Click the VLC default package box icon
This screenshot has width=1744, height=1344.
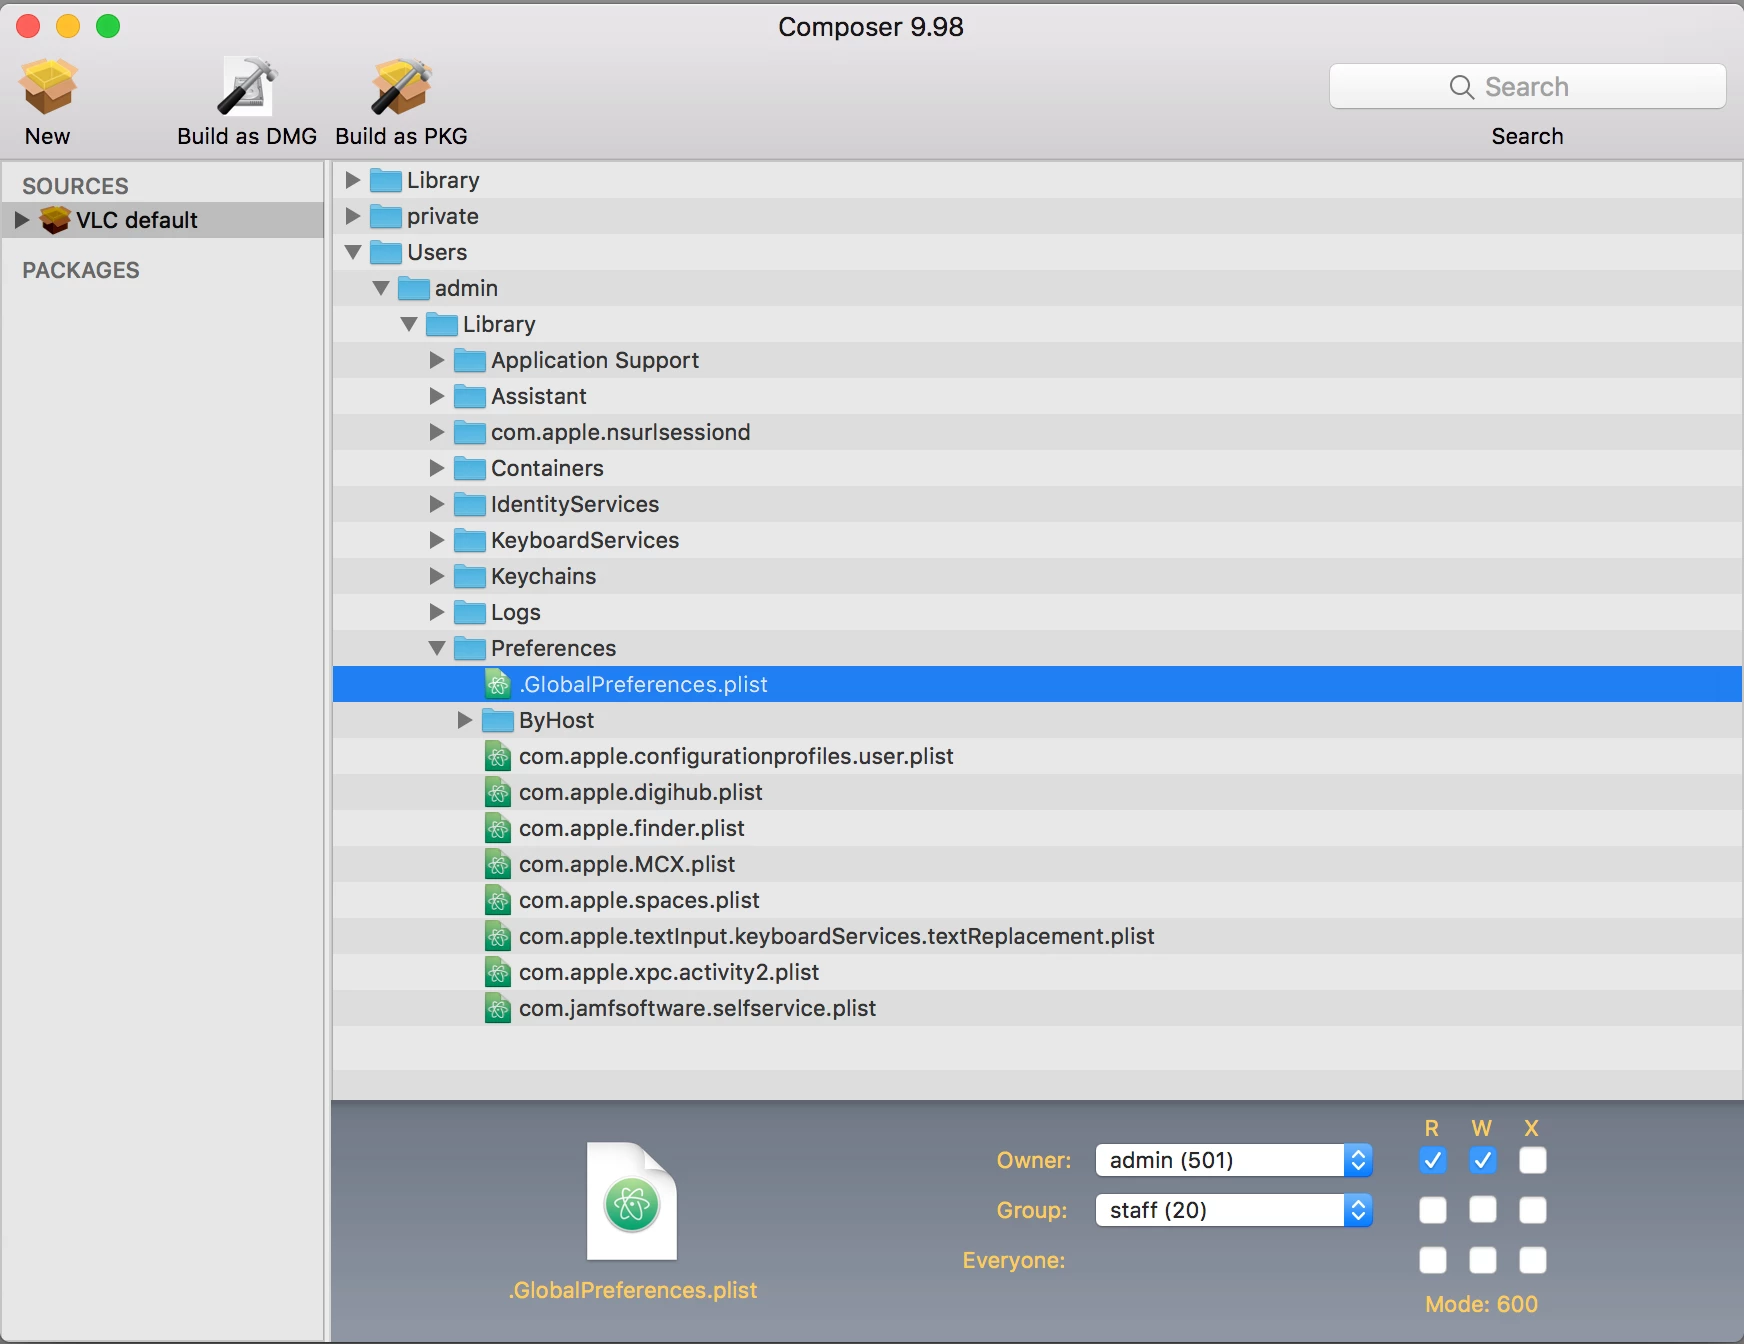[x=55, y=220]
